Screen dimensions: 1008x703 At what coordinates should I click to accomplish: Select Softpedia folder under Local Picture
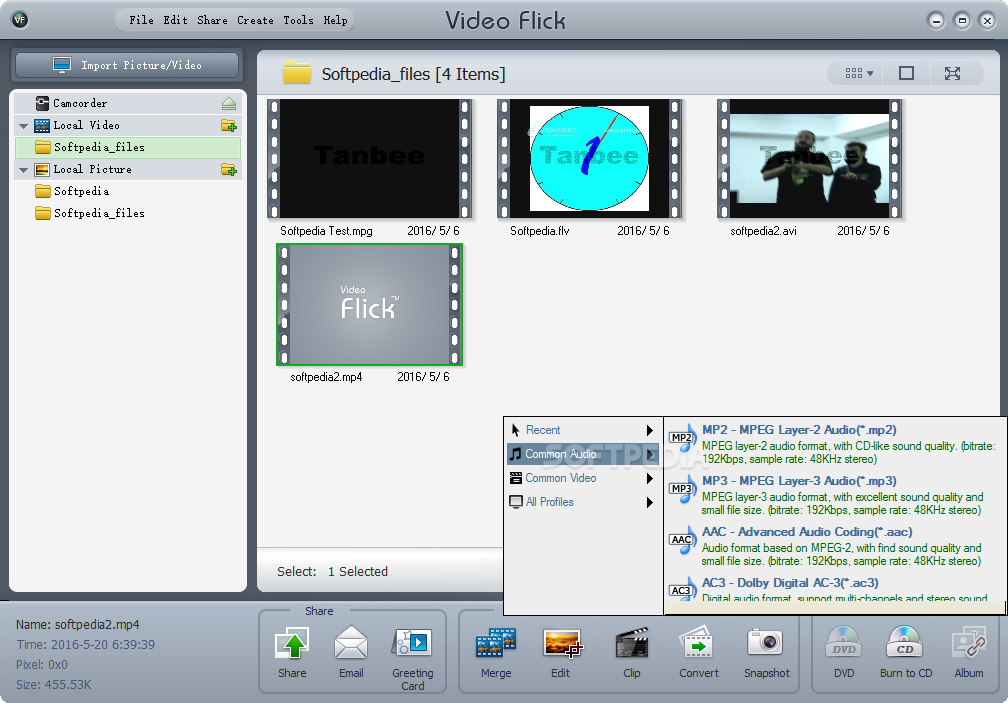(128, 191)
